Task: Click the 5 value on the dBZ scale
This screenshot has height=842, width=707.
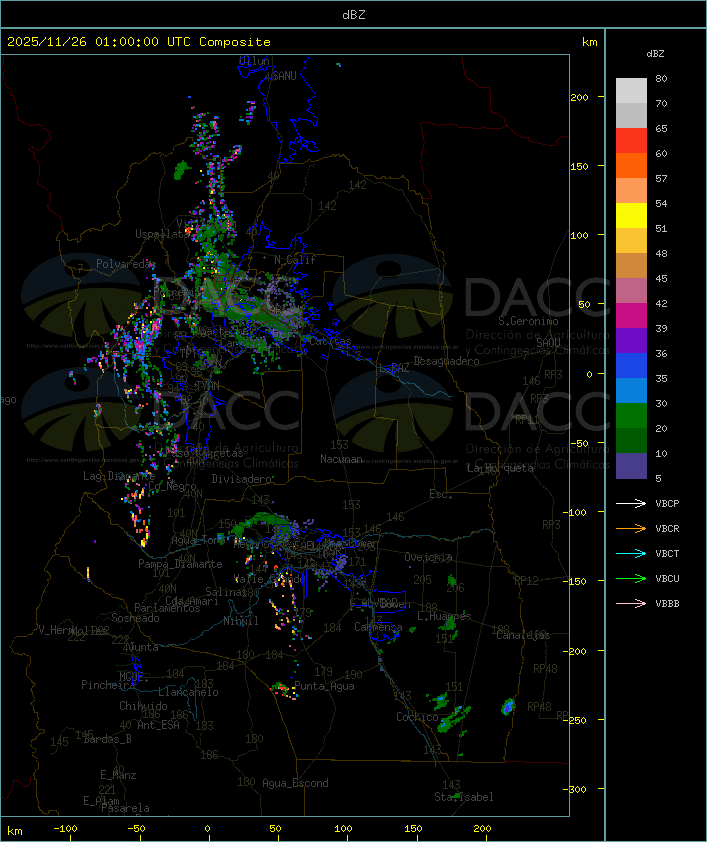Action: 658,478
